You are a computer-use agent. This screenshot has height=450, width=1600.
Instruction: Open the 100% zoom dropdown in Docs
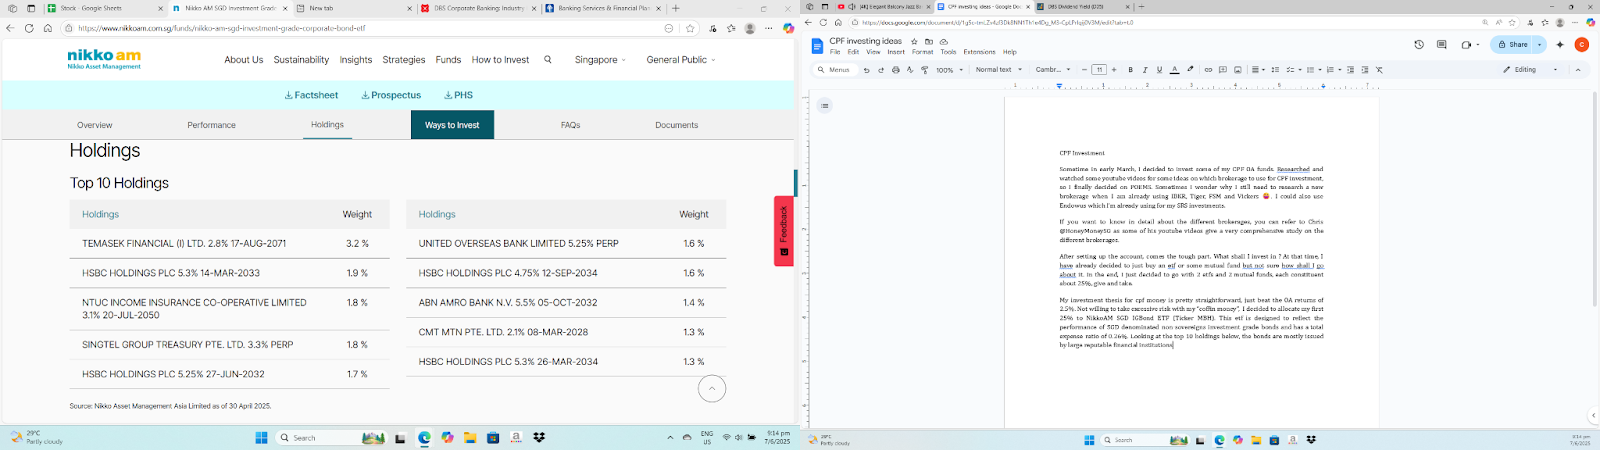[950, 70]
